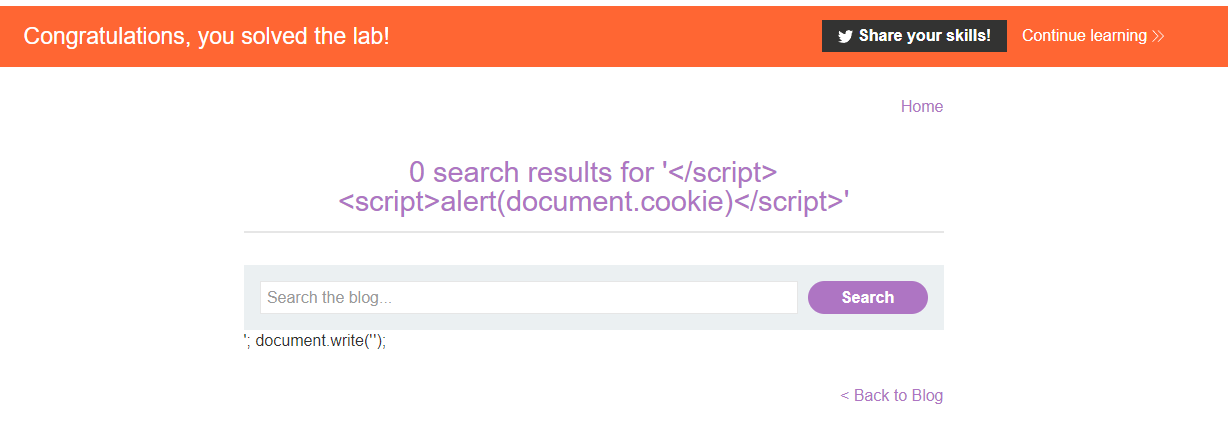Image resolution: width=1228 pixels, height=448 pixels.
Task: Open the Continue learning link
Action: (x=1093, y=36)
